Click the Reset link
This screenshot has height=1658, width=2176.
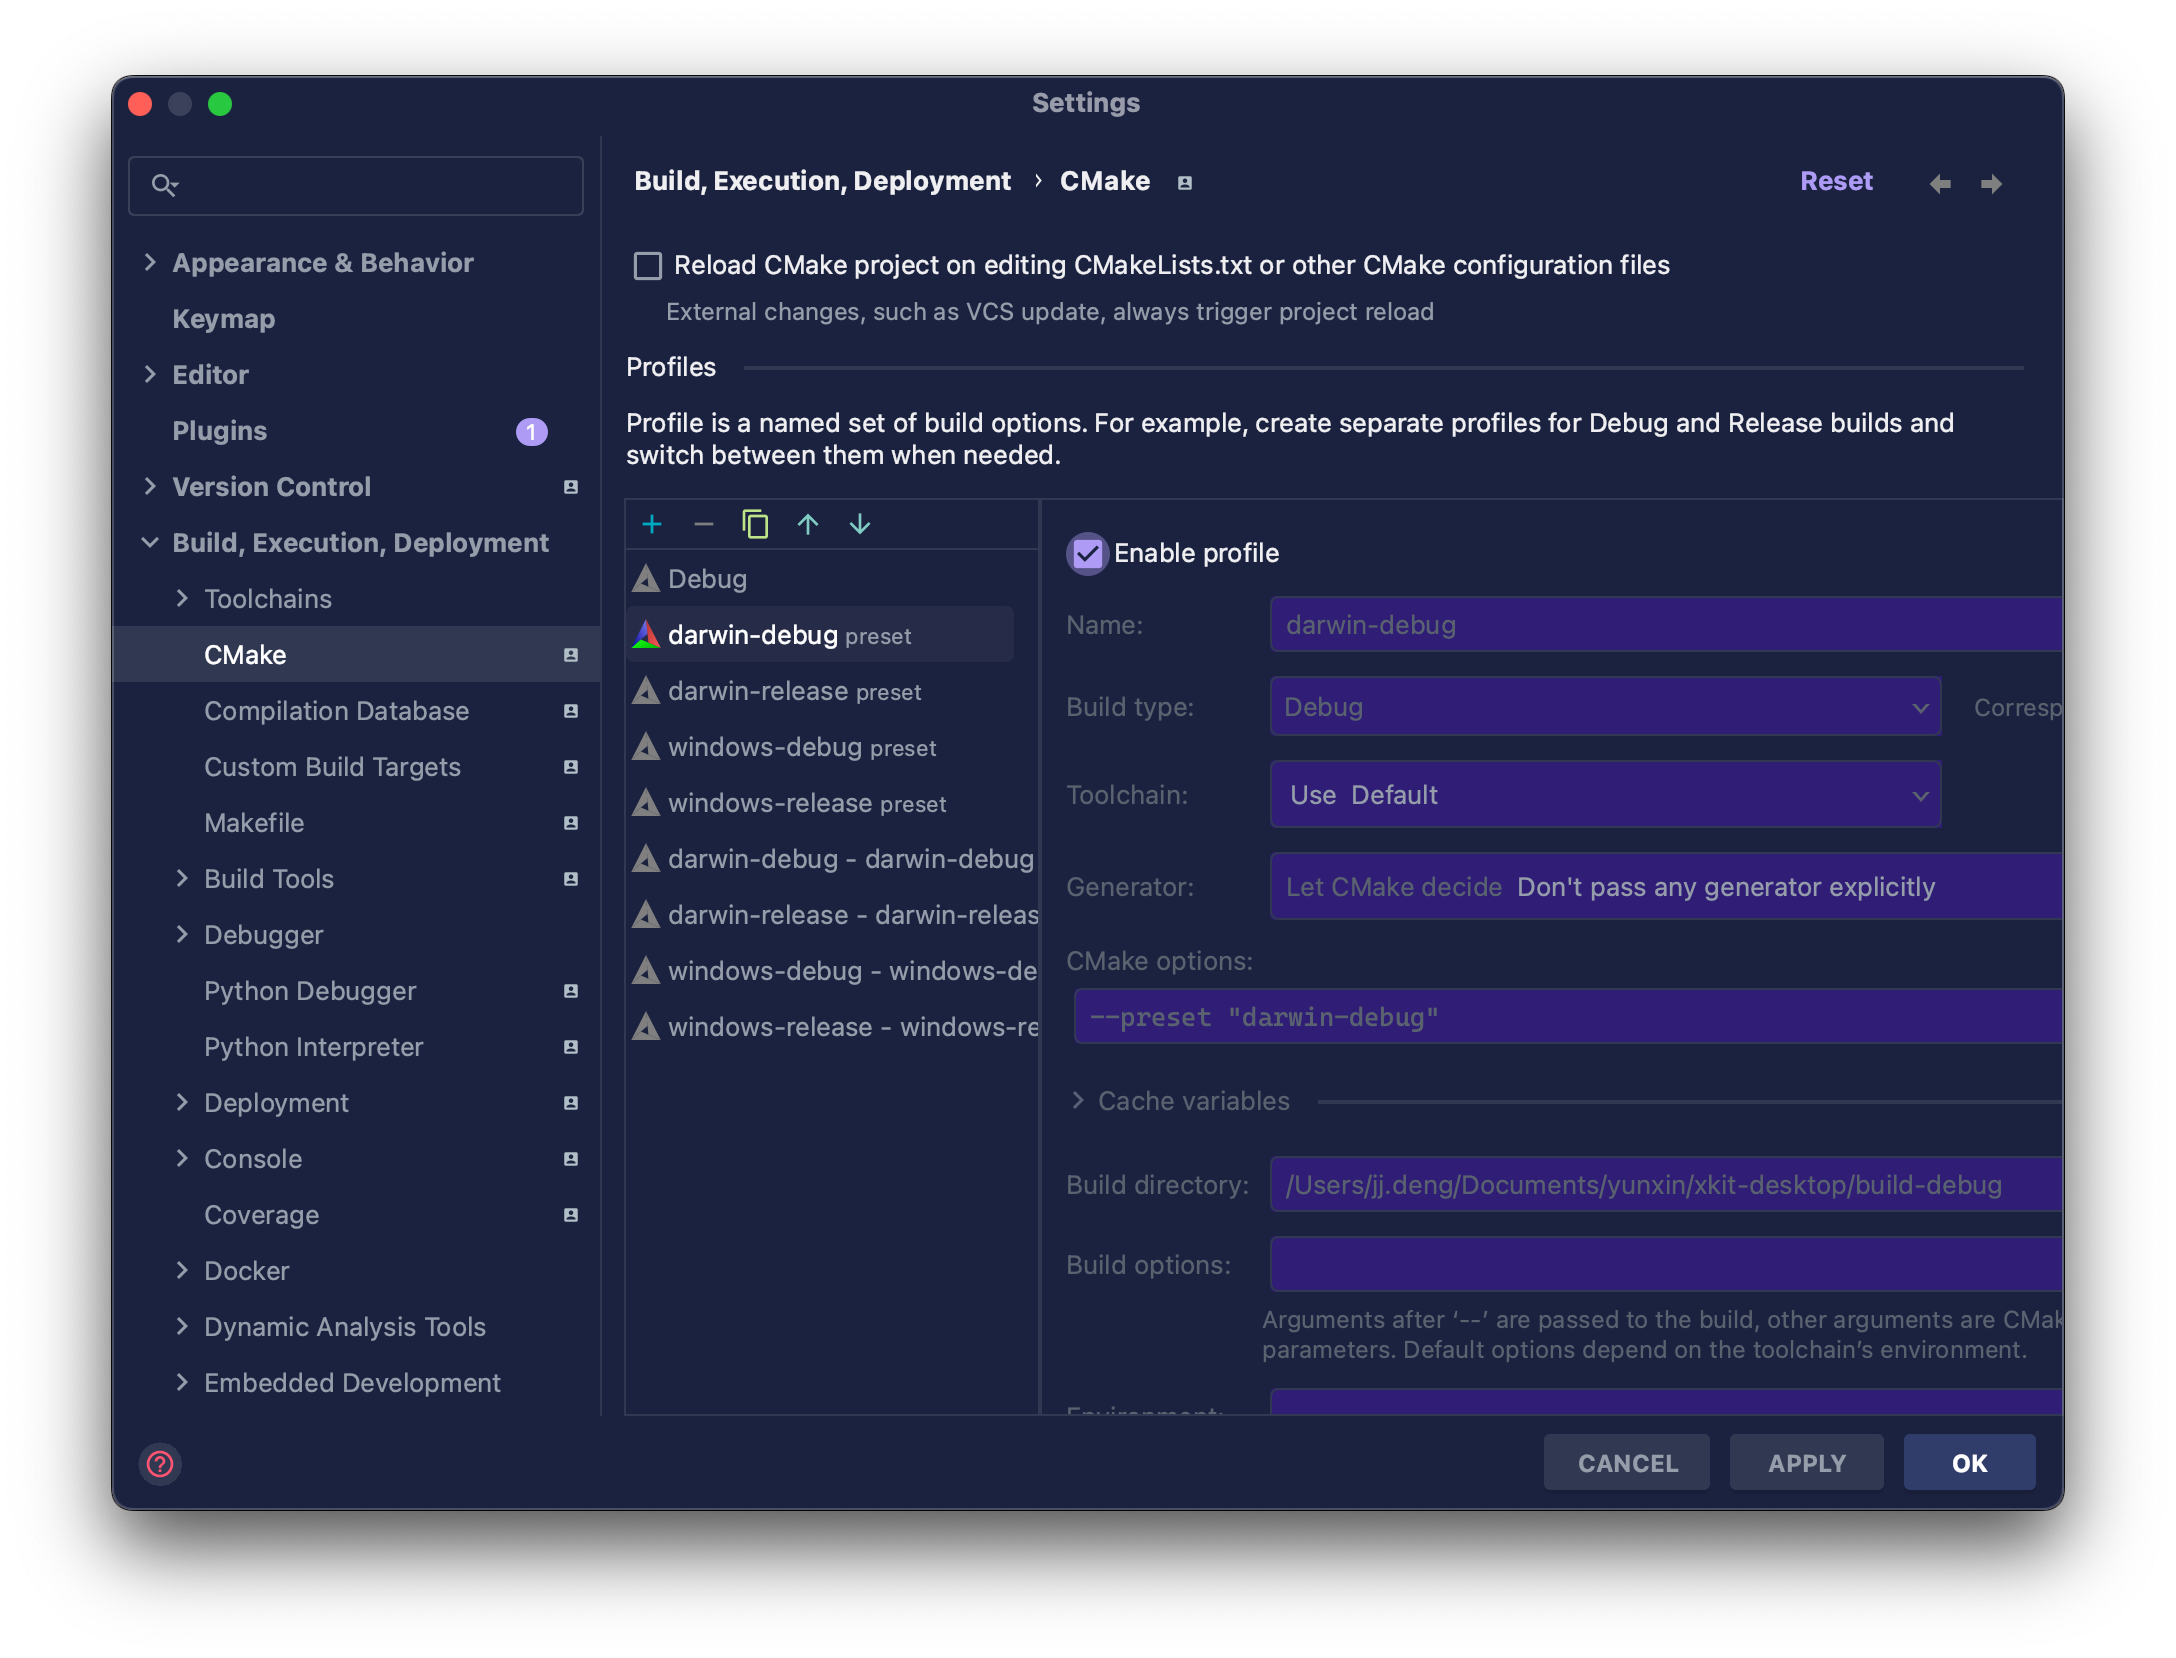pyautogui.click(x=1836, y=181)
